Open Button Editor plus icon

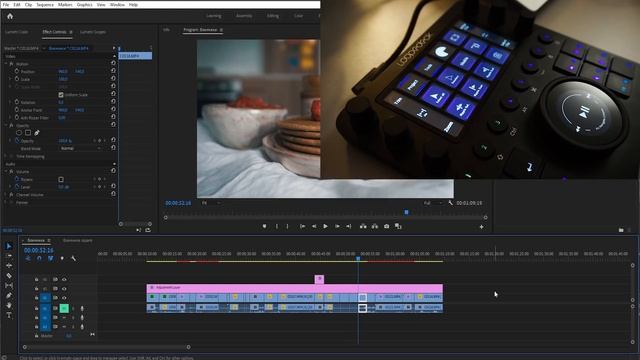(482, 227)
